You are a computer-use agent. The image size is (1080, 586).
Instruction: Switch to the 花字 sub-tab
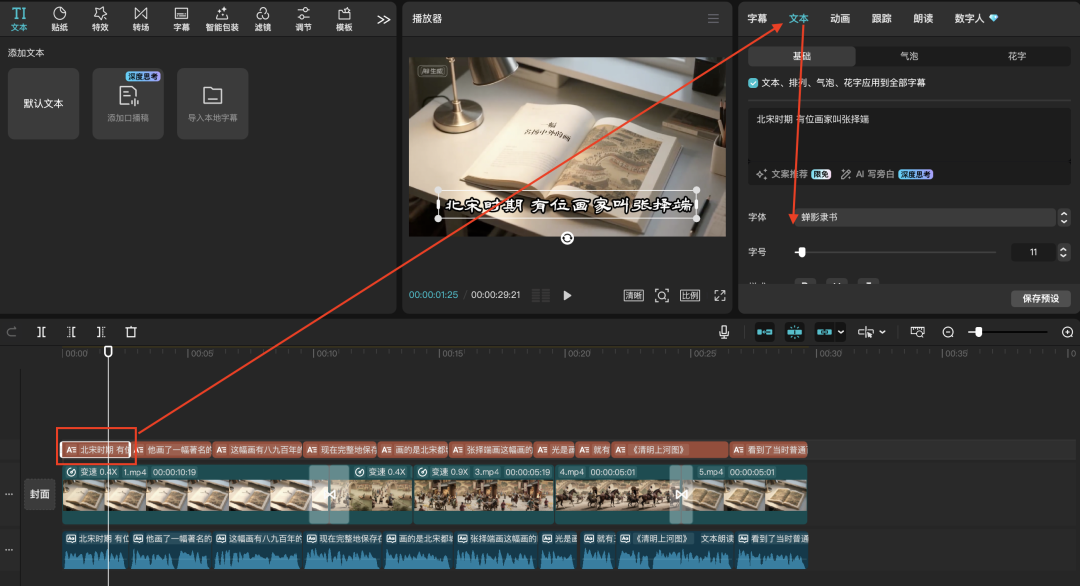(1017, 56)
